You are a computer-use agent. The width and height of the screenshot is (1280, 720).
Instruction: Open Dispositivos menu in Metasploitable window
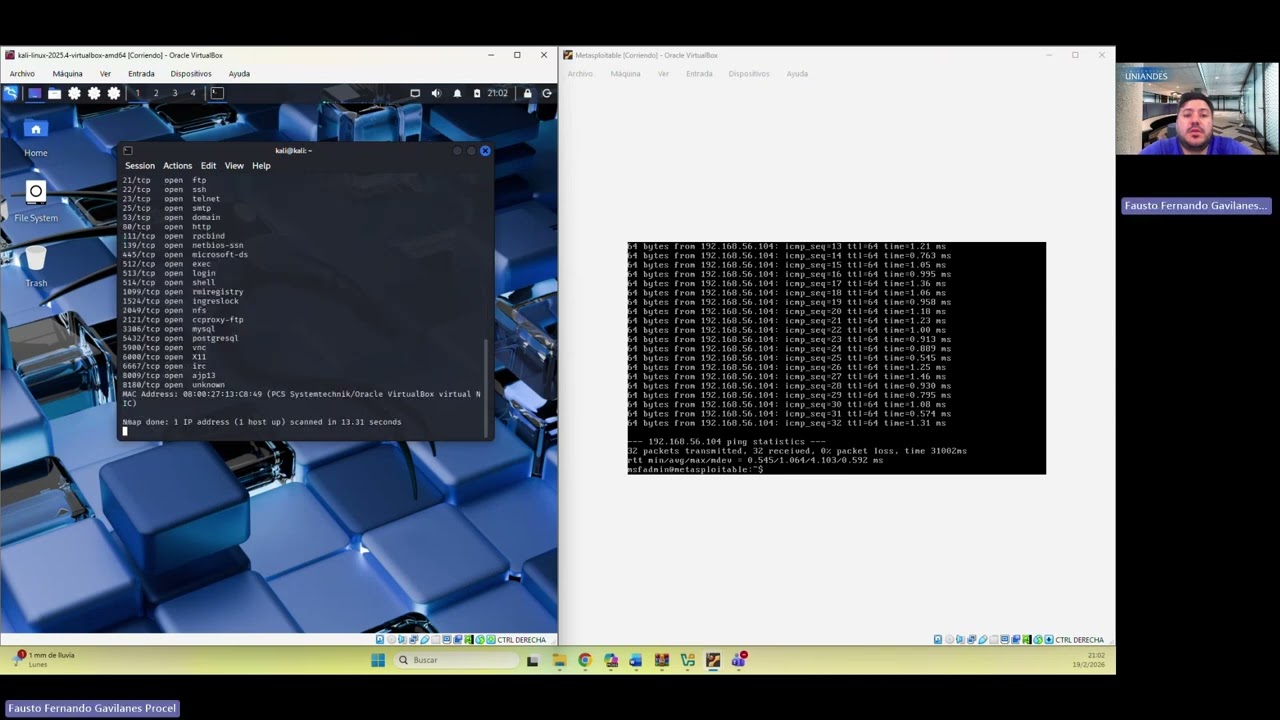tap(749, 74)
